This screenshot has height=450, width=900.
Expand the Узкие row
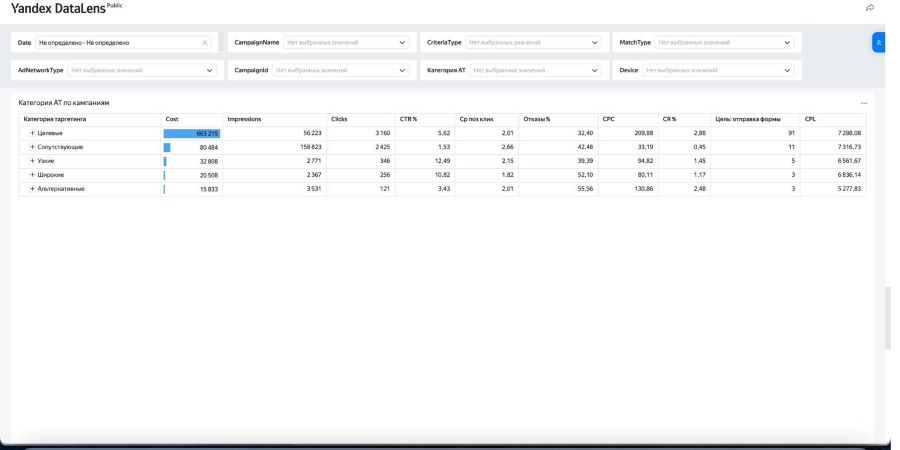point(33,161)
